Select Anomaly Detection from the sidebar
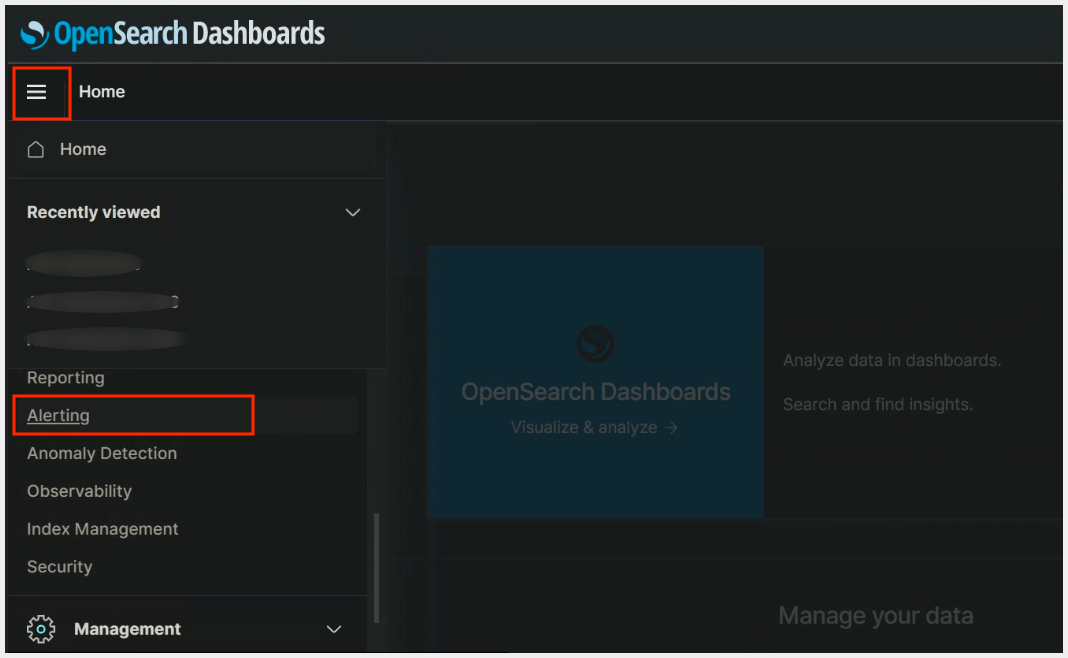 [x=101, y=453]
